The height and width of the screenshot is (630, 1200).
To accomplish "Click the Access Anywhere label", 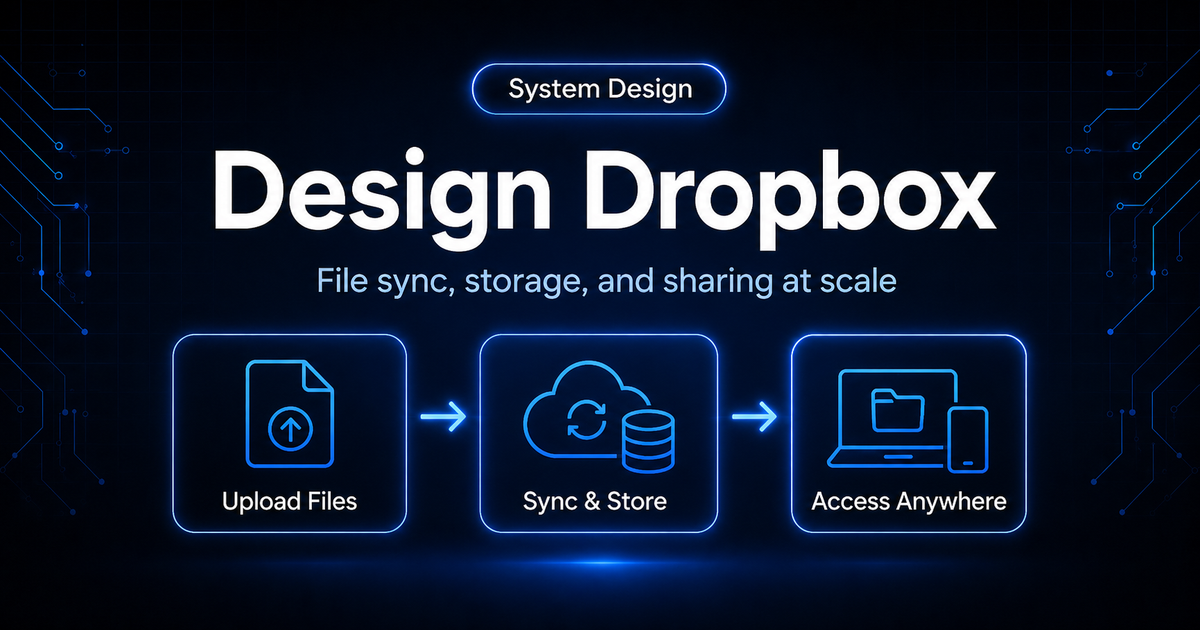I will click(x=909, y=500).
